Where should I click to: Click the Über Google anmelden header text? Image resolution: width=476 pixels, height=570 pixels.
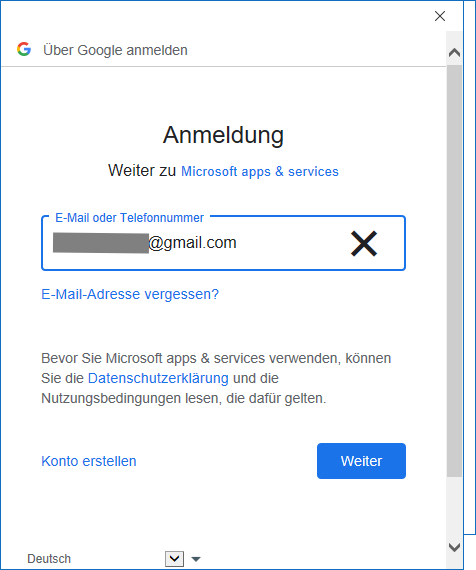click(x=115, y=50)
